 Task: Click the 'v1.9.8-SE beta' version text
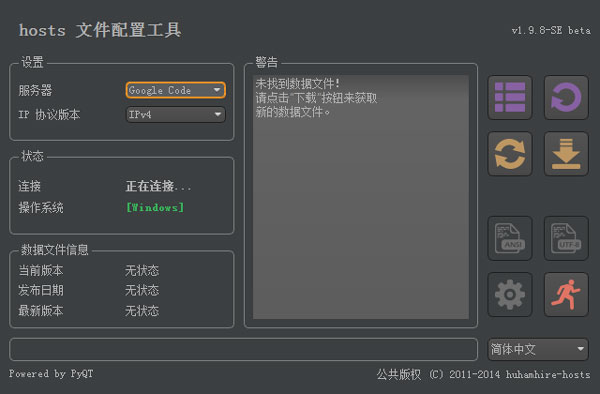pyautogui.click(x=551, y=30)
